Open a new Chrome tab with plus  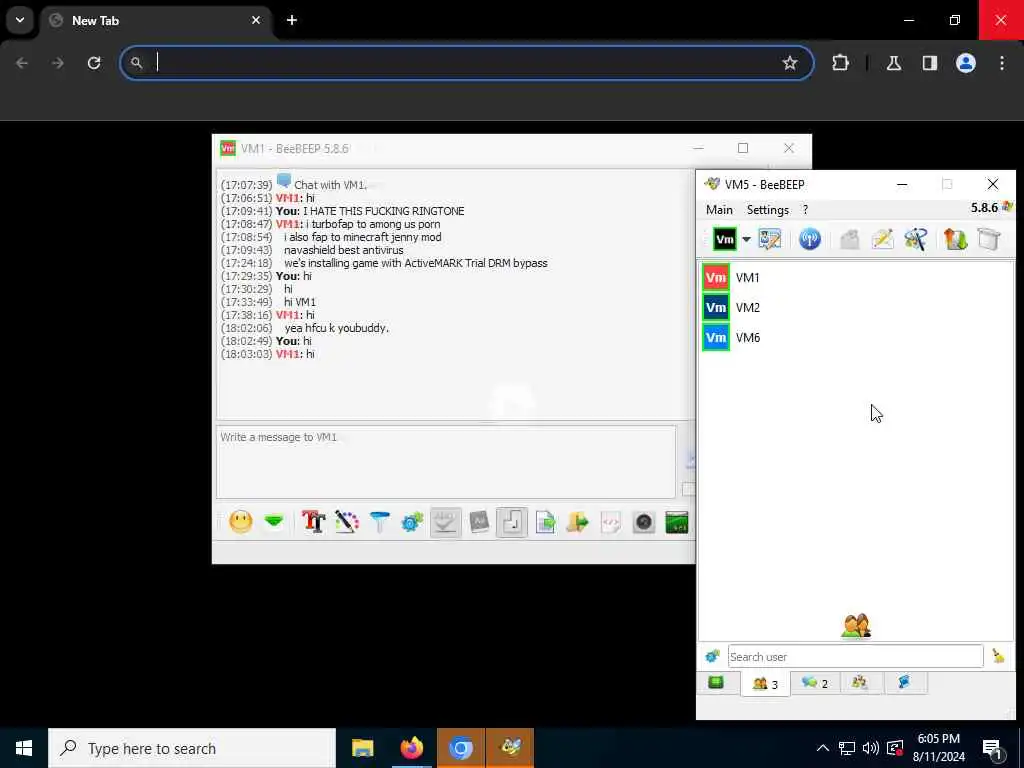[x=291, y=20]
